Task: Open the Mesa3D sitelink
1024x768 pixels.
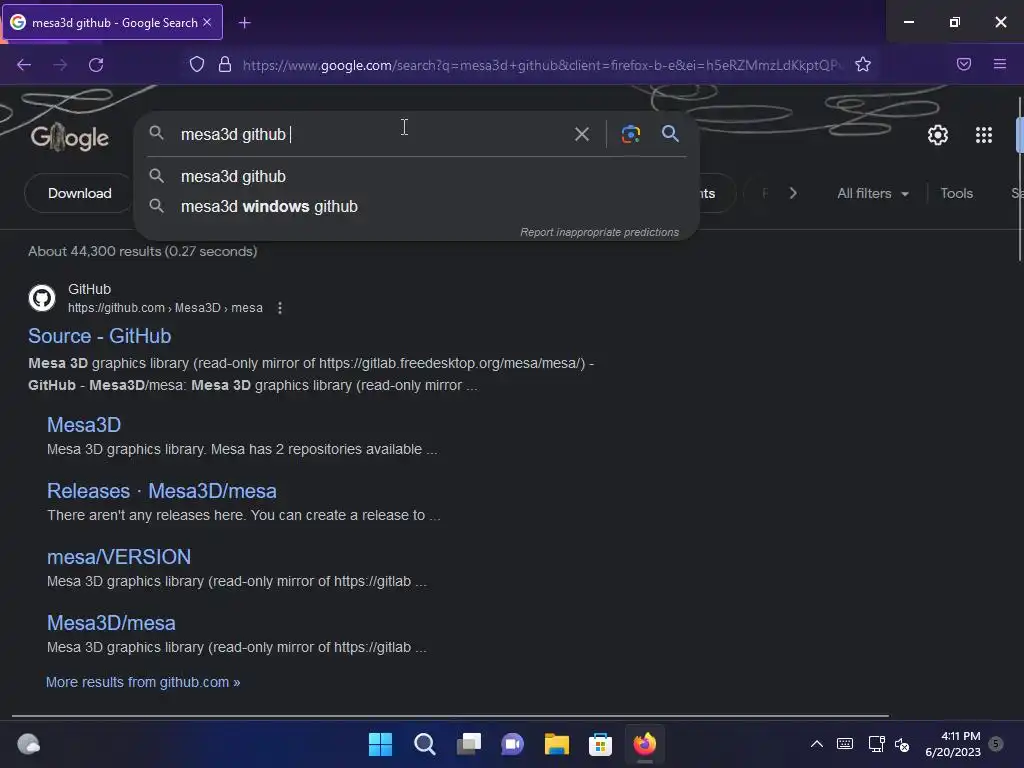Action: [84, 424]
